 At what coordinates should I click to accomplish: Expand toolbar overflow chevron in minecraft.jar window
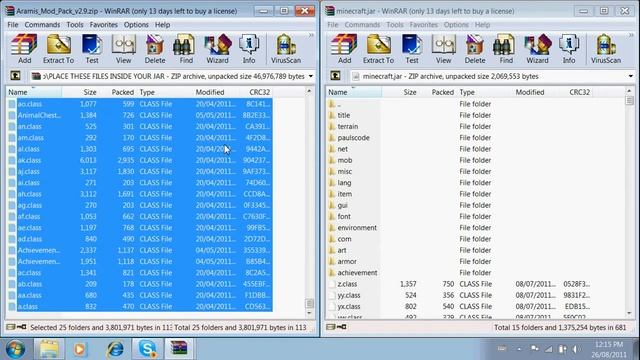[x=631, y=36]
